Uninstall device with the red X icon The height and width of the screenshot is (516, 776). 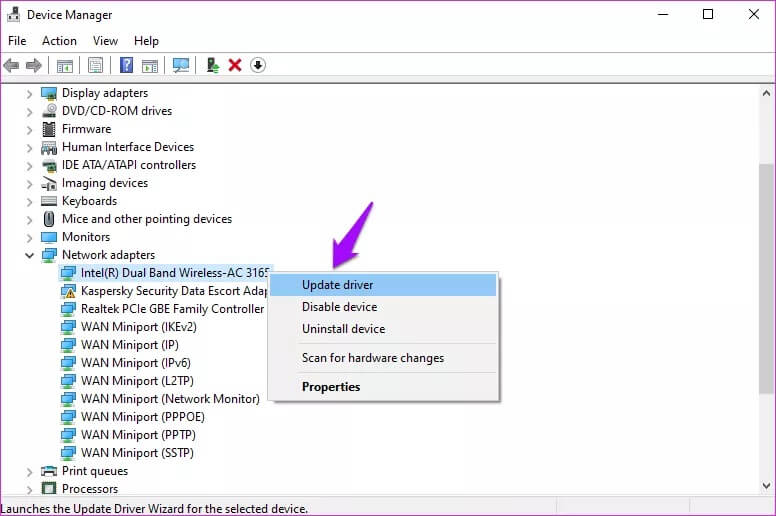[x=235, y=65]
